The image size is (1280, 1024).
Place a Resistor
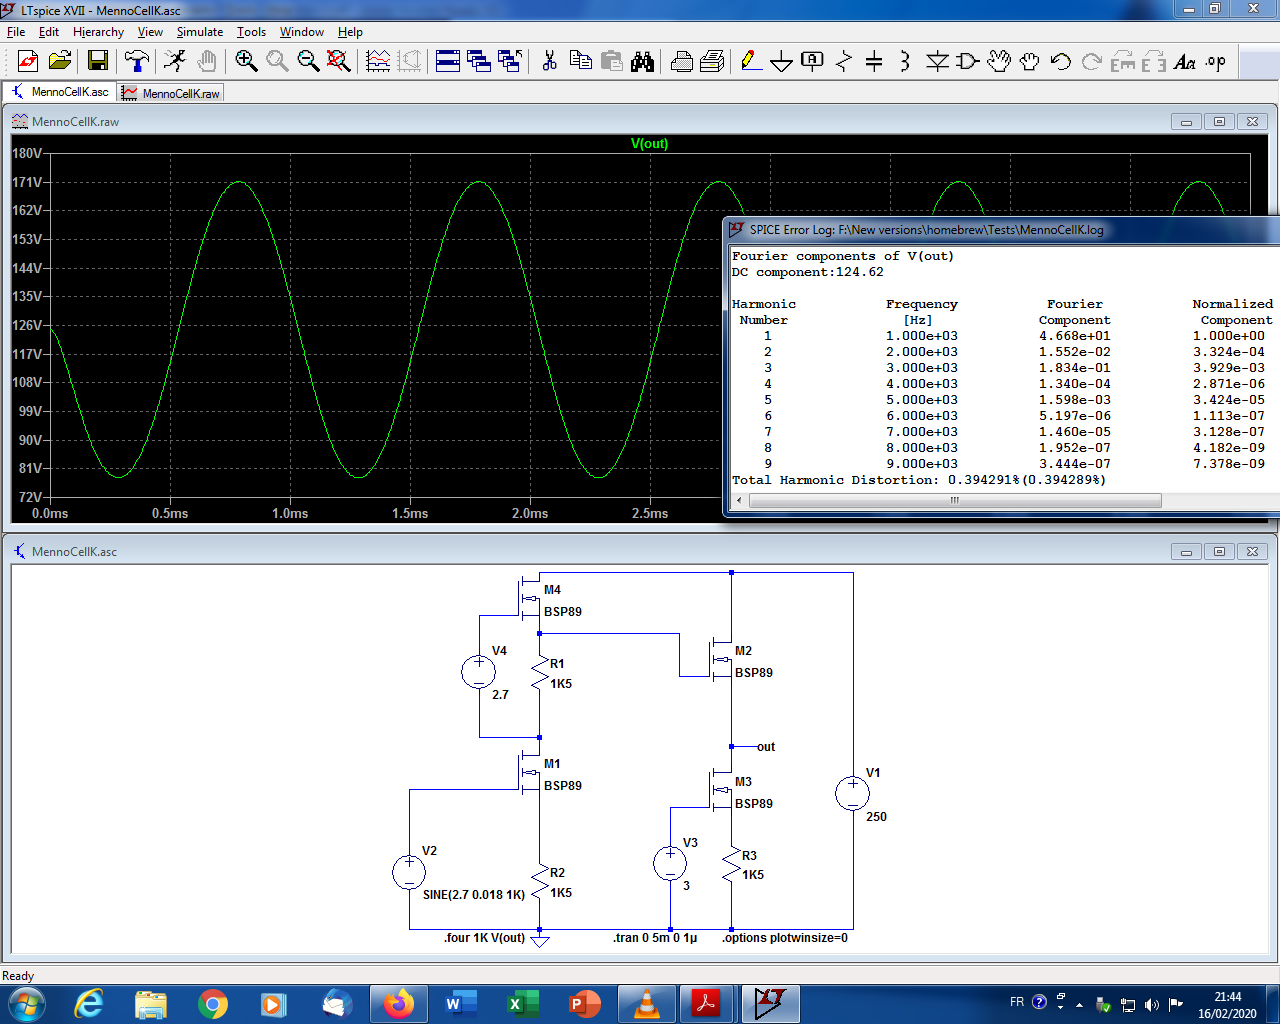coord(843,61)
